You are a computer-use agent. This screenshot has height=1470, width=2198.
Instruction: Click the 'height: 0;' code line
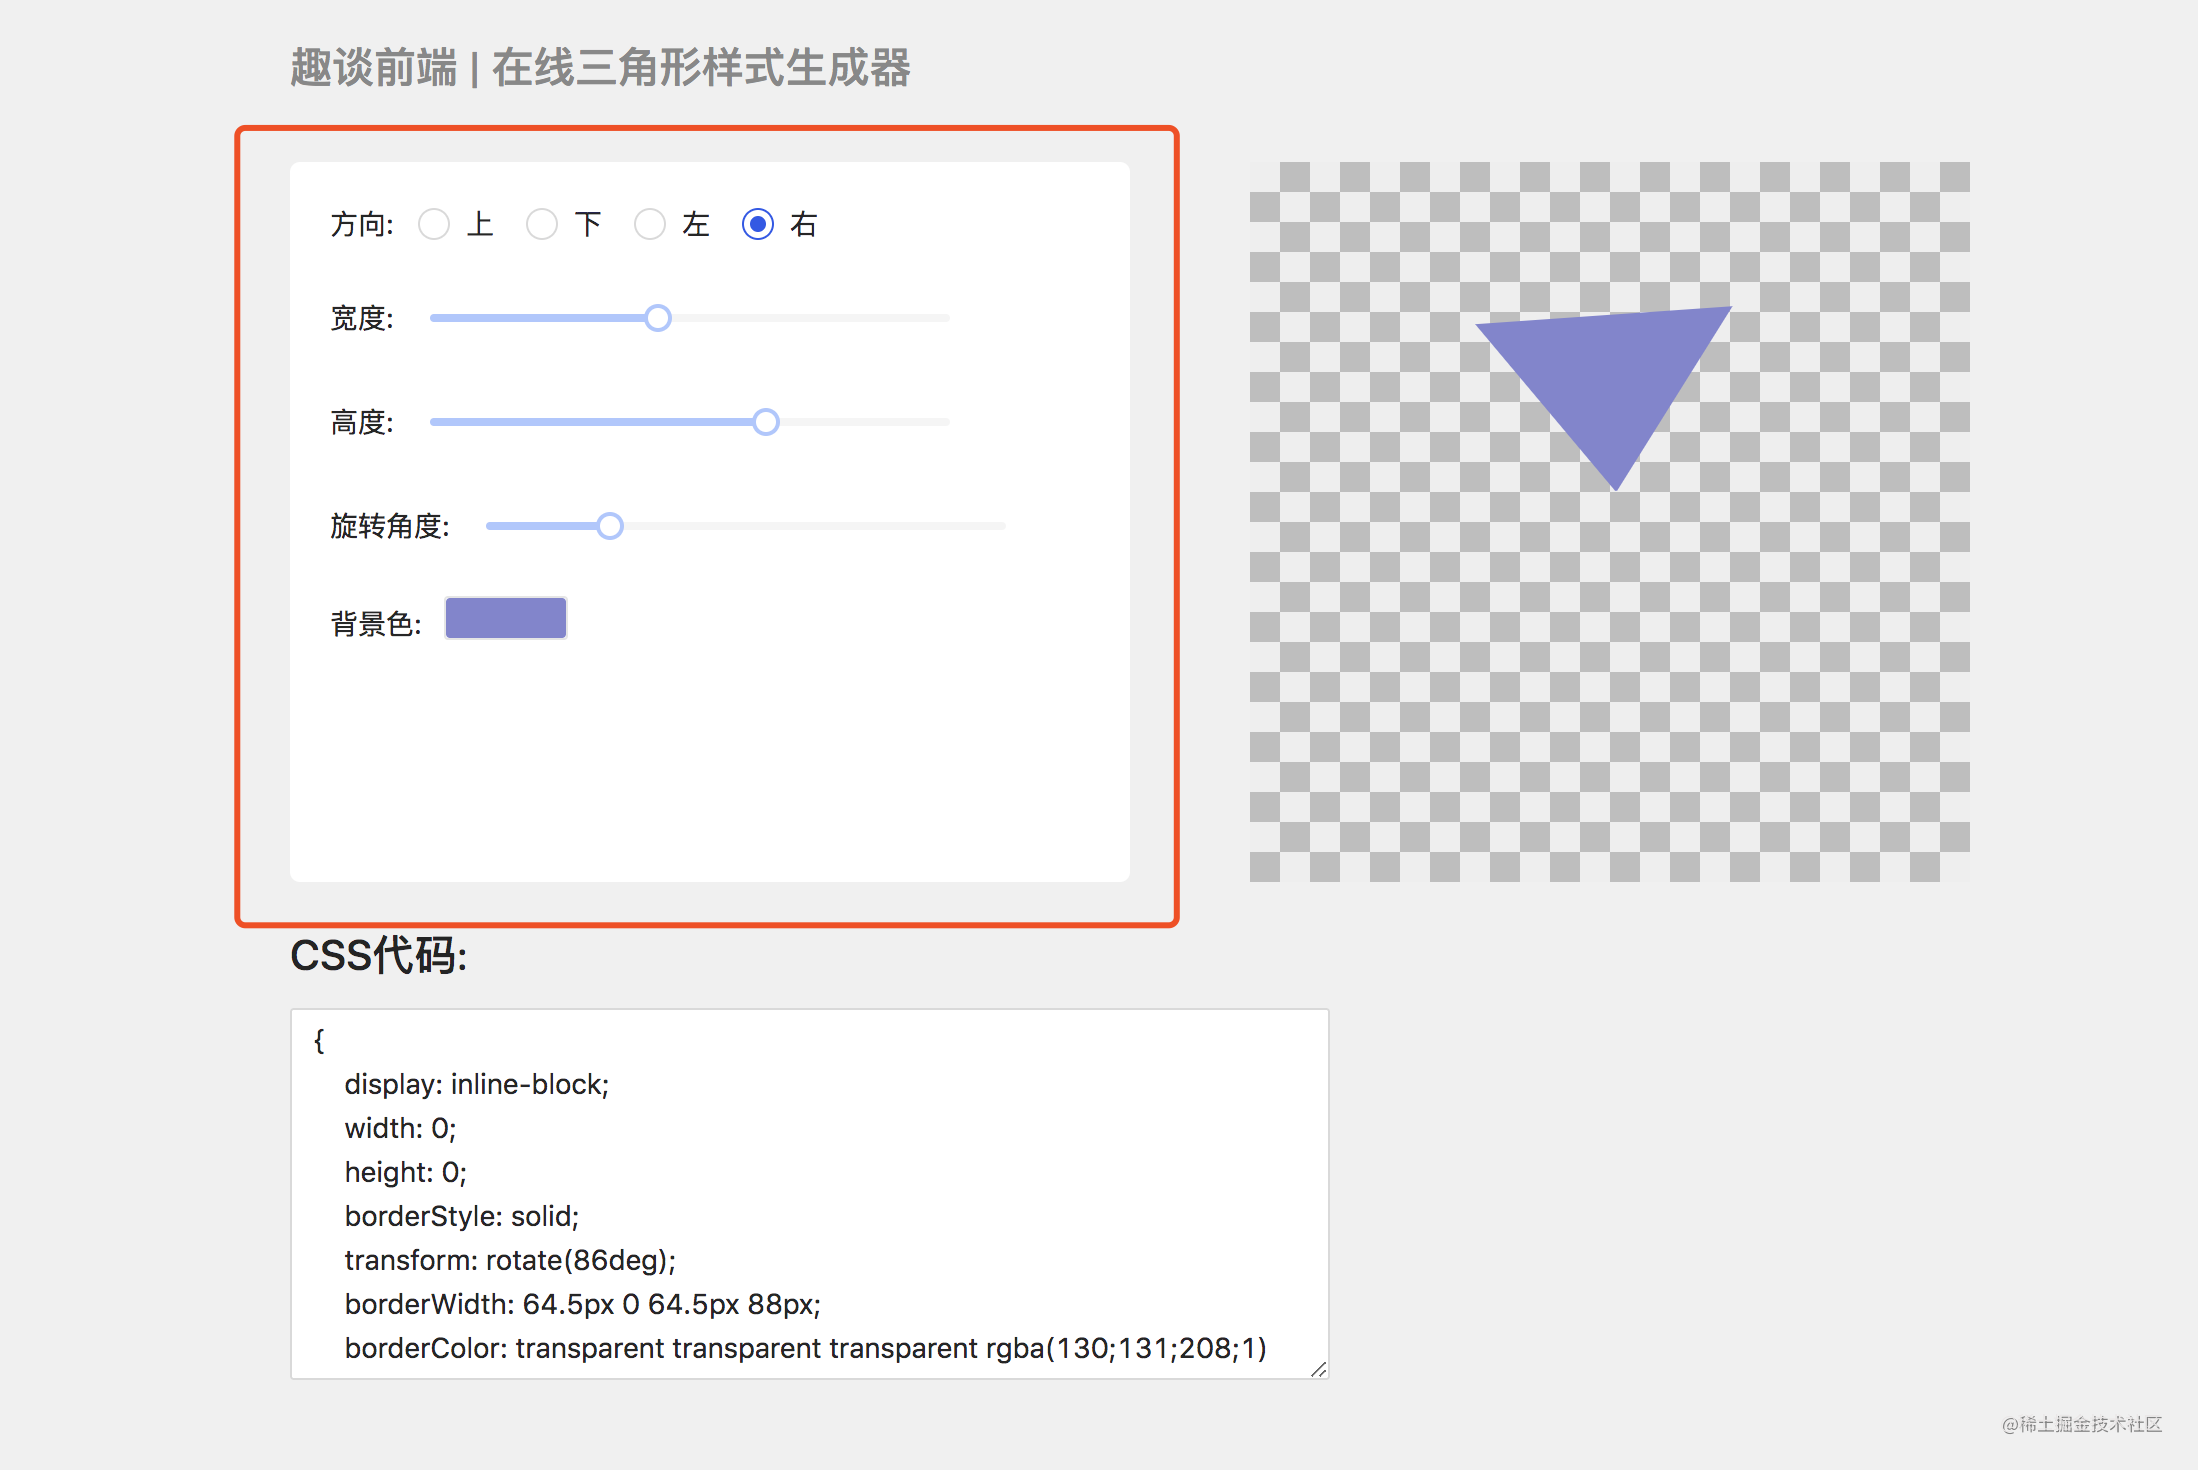point(406,1172)
